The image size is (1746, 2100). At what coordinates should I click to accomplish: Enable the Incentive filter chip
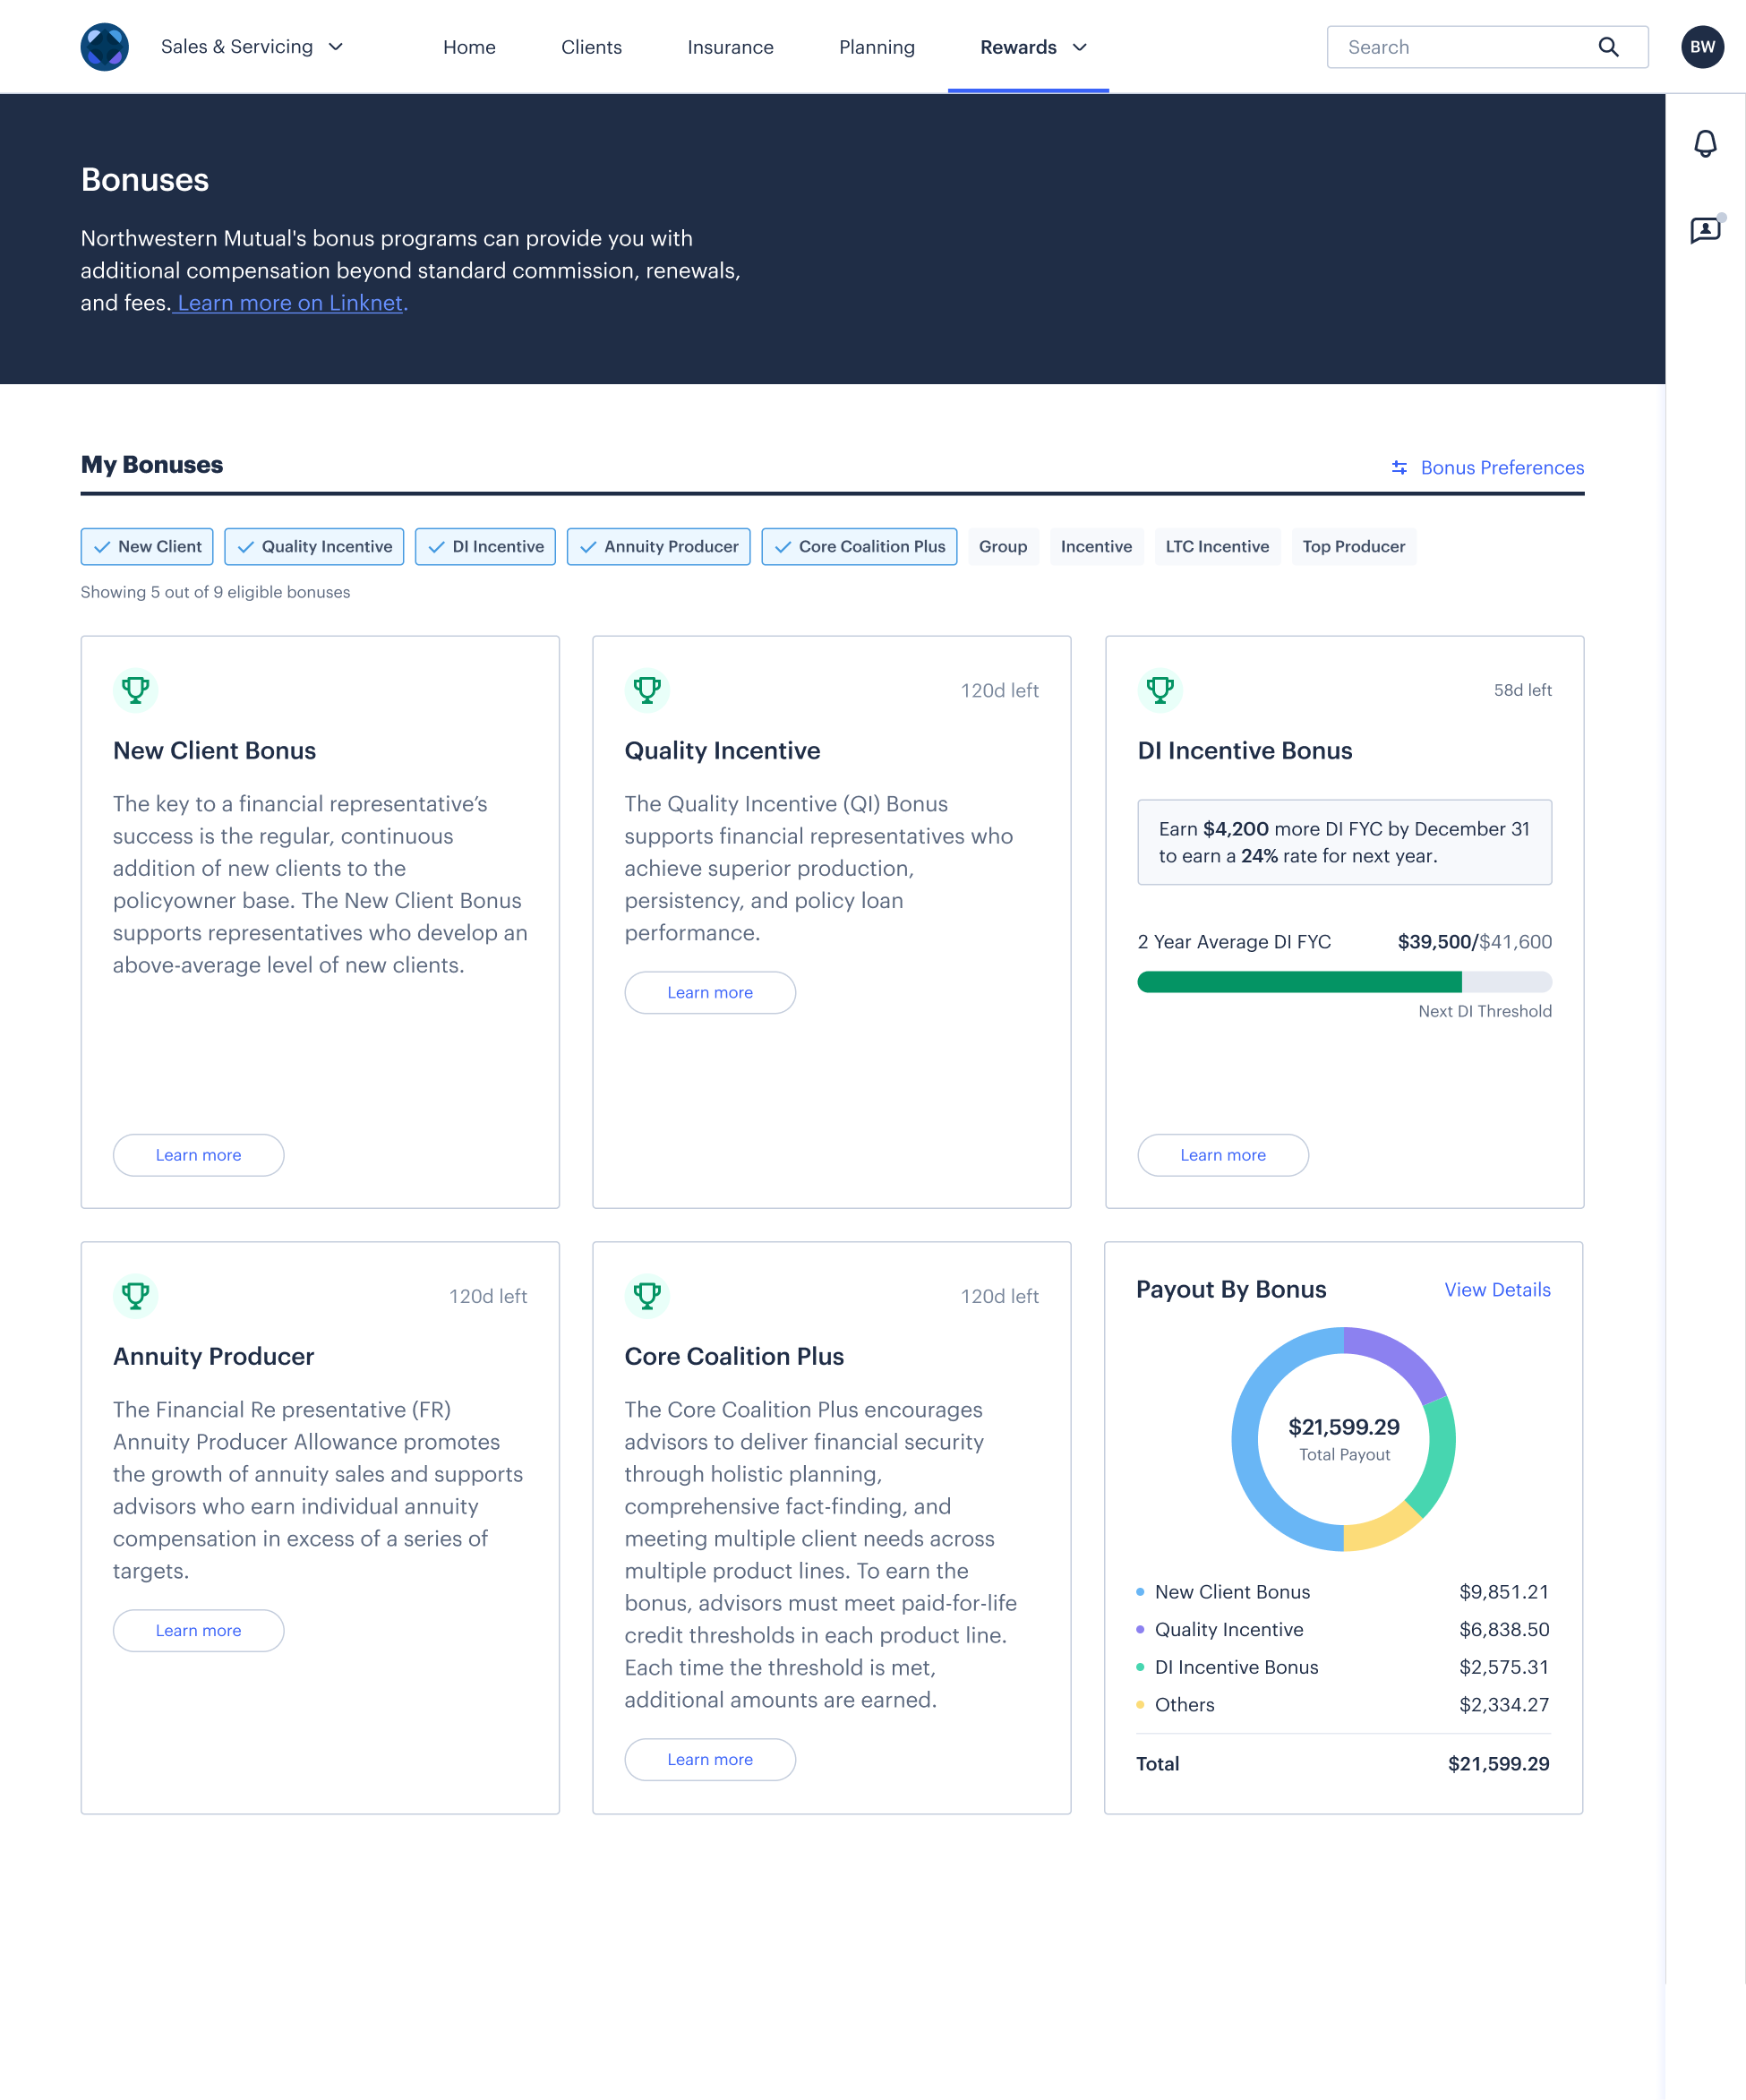click(x=1096, y=546)
